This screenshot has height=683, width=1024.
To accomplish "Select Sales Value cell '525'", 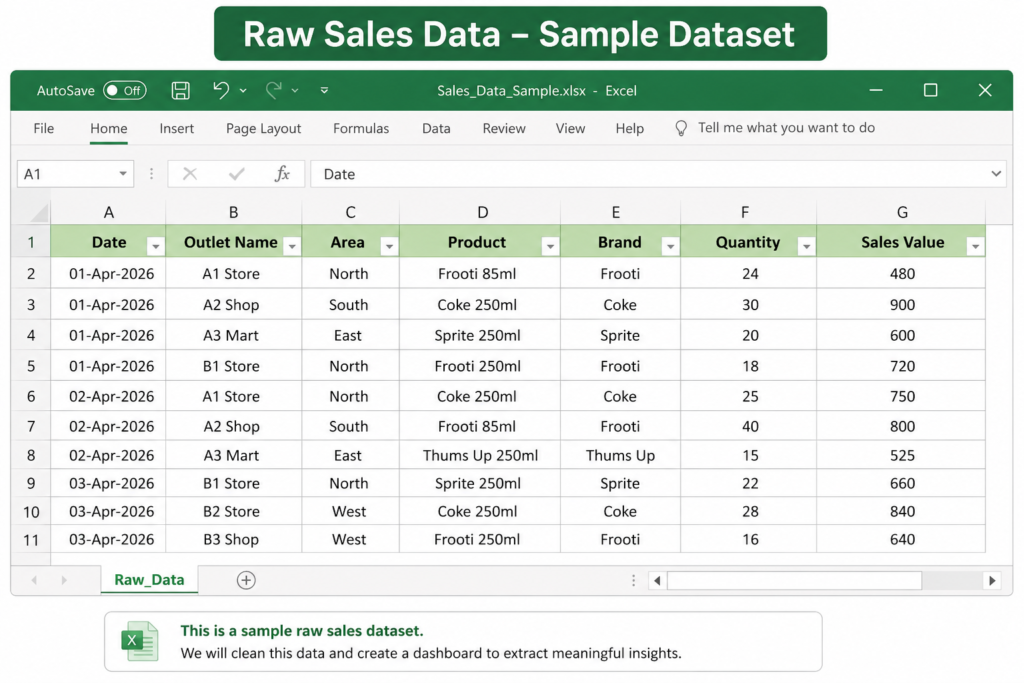I will pyautogui.click(x=901, y=455).
